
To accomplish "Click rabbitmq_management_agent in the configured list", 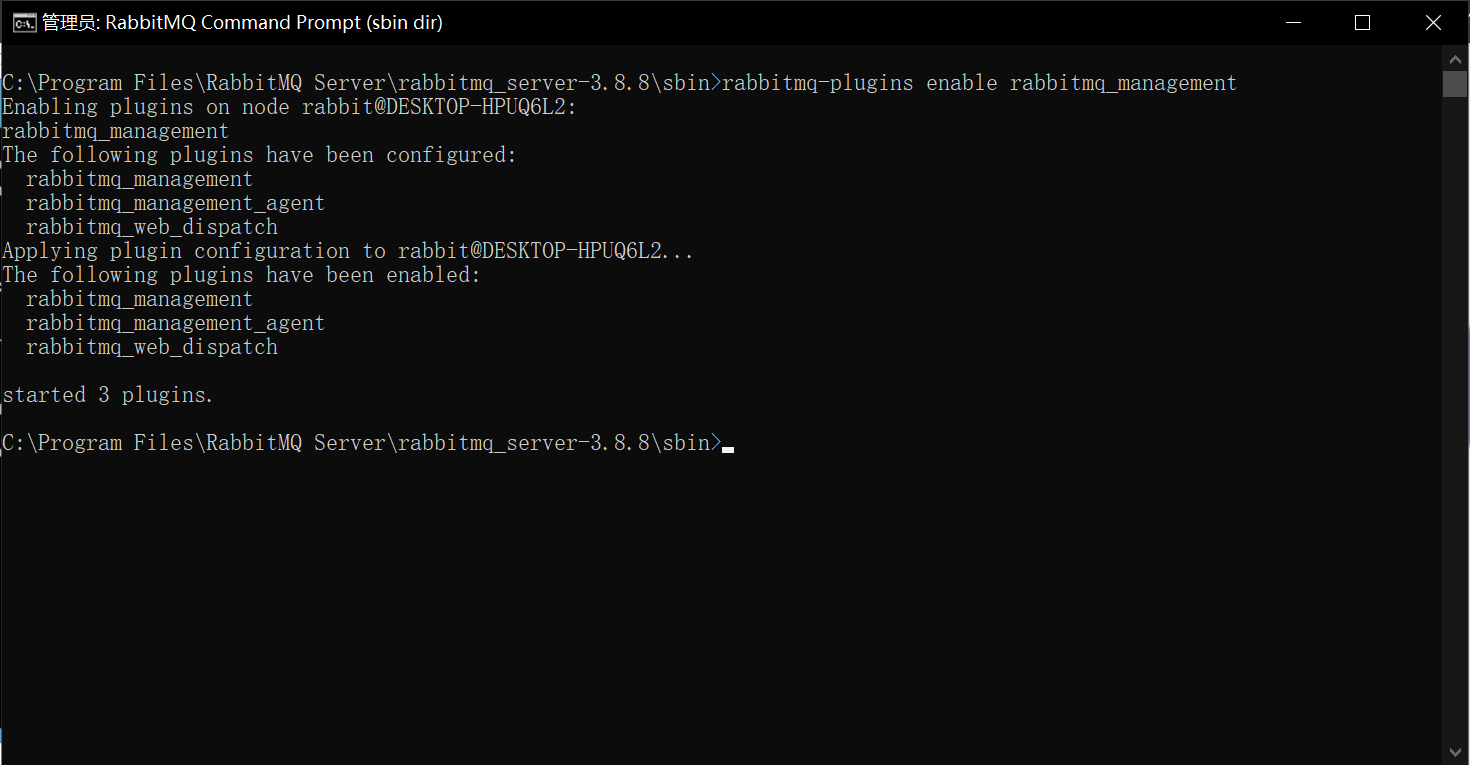I will [175, 203].
